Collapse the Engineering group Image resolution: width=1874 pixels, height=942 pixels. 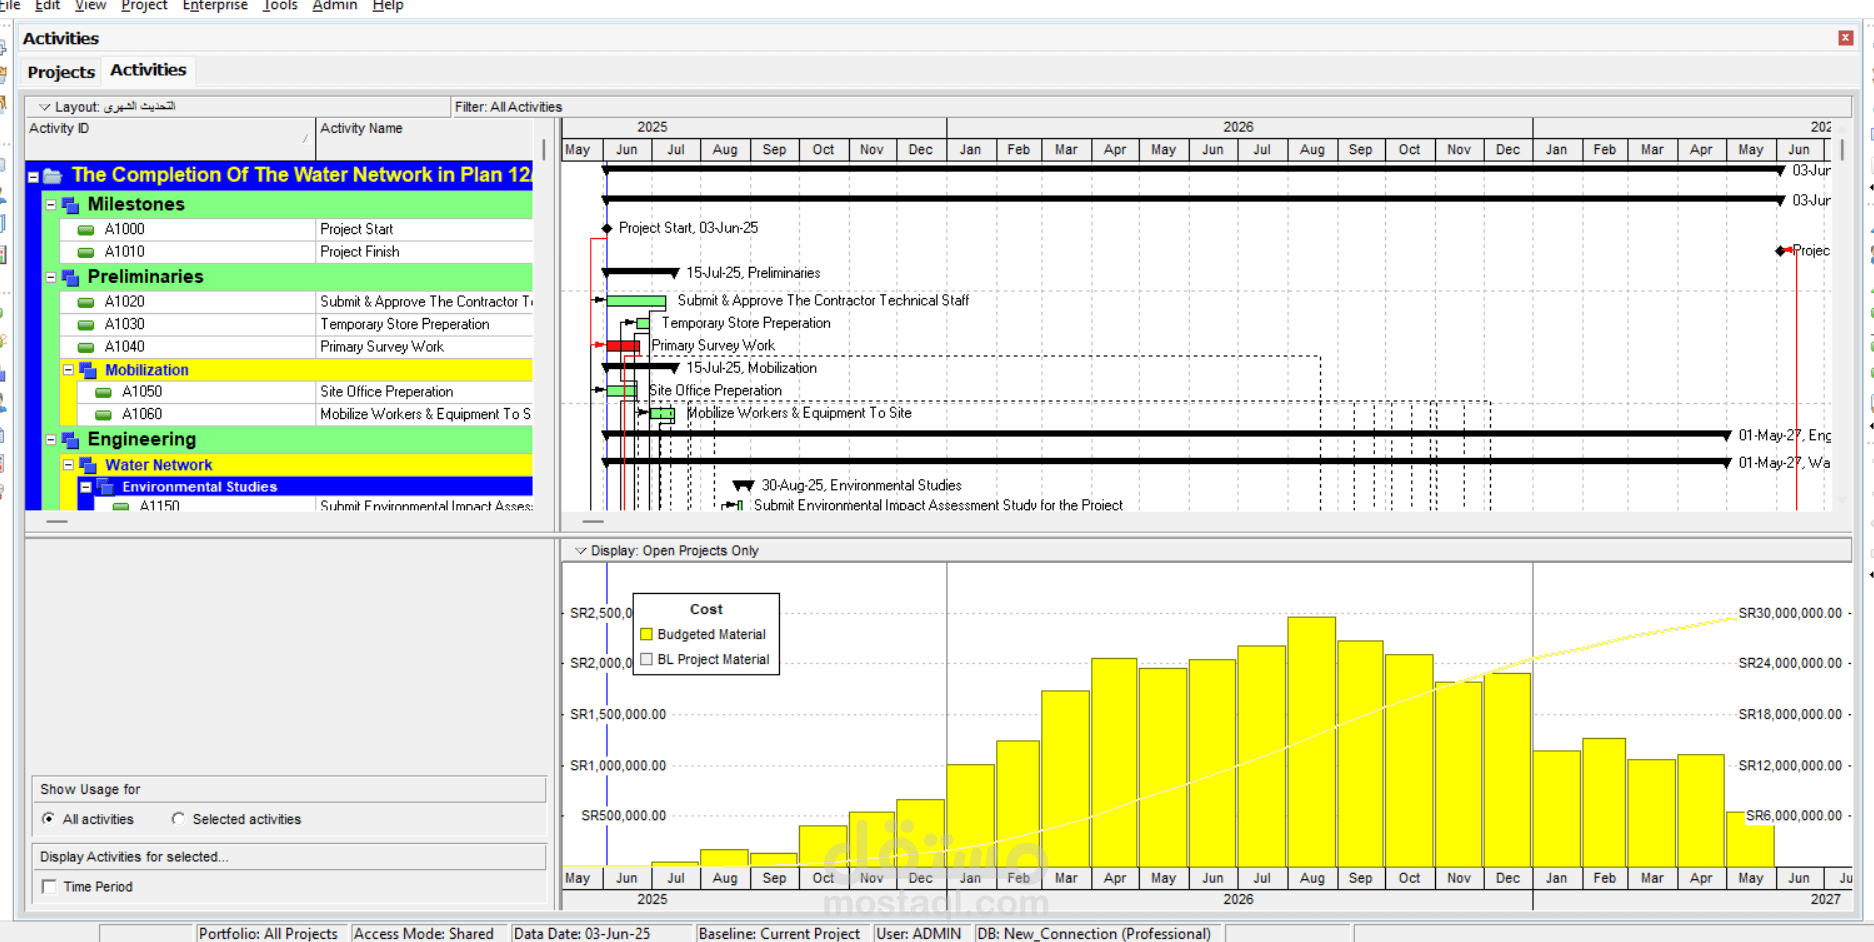51,439
